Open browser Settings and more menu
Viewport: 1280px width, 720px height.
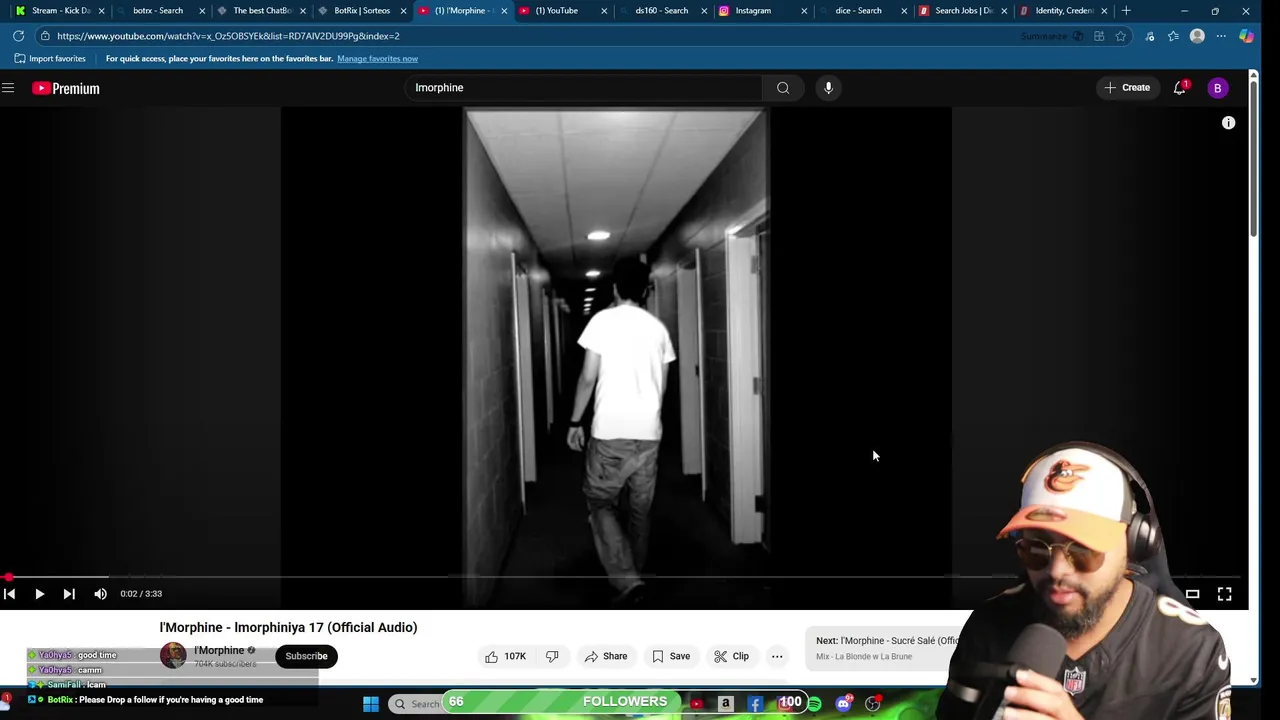(x=1221, y=36)
